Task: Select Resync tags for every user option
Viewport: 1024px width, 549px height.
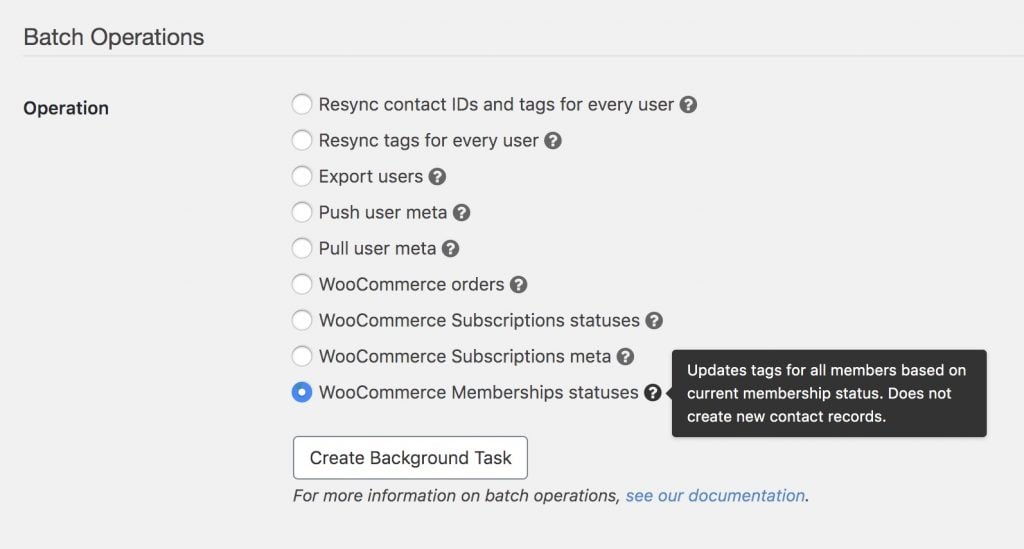Action: pos(302,140)
